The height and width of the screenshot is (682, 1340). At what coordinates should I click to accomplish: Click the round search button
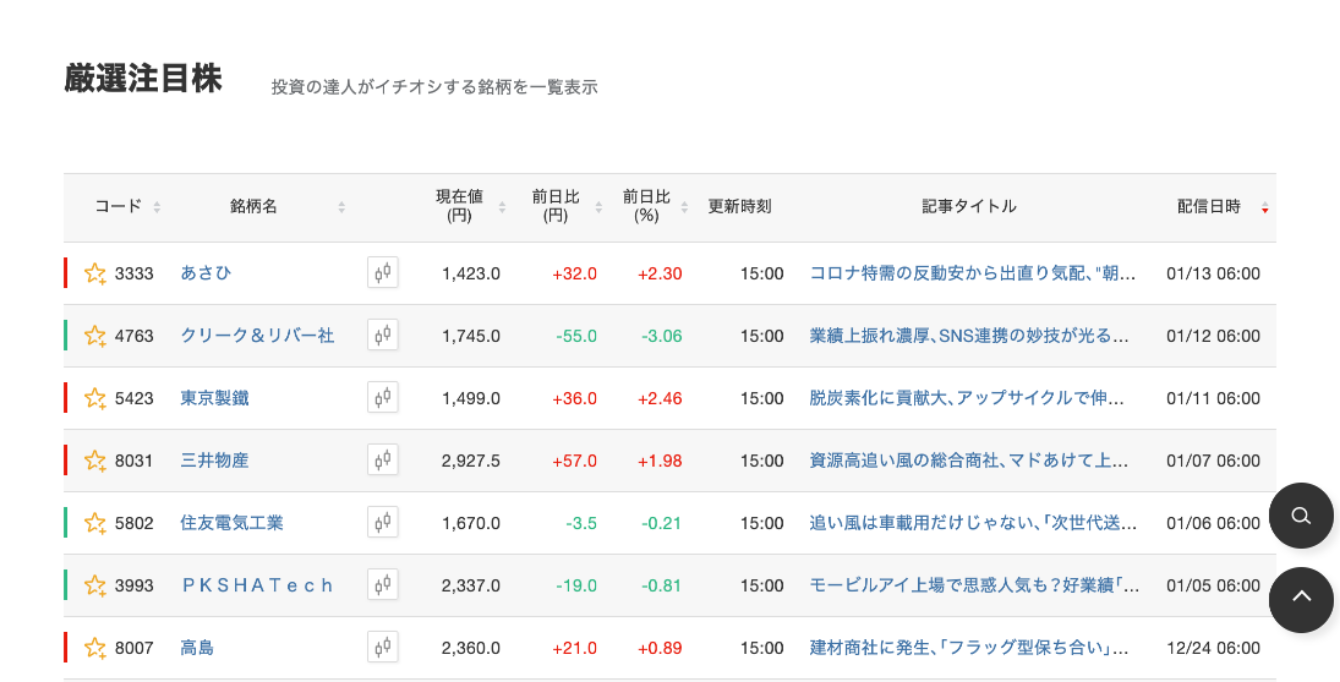coord(1301,516)
